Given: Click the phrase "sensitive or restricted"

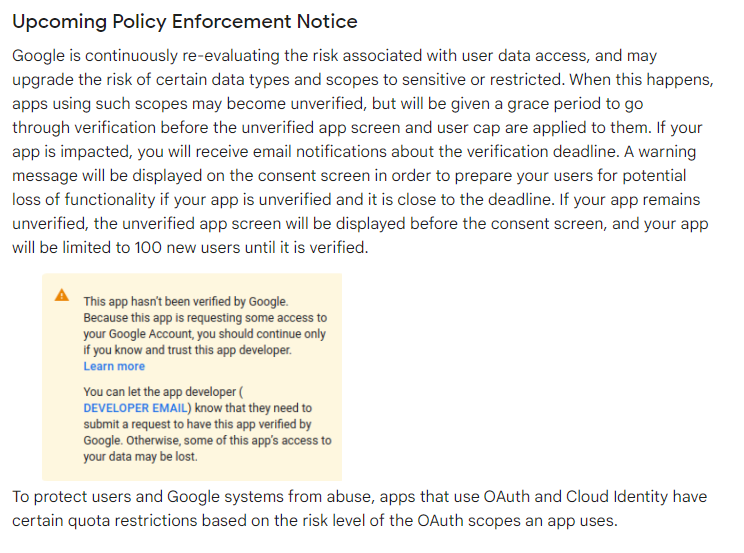Looking at the screenshot, I should tap(483, 79).
